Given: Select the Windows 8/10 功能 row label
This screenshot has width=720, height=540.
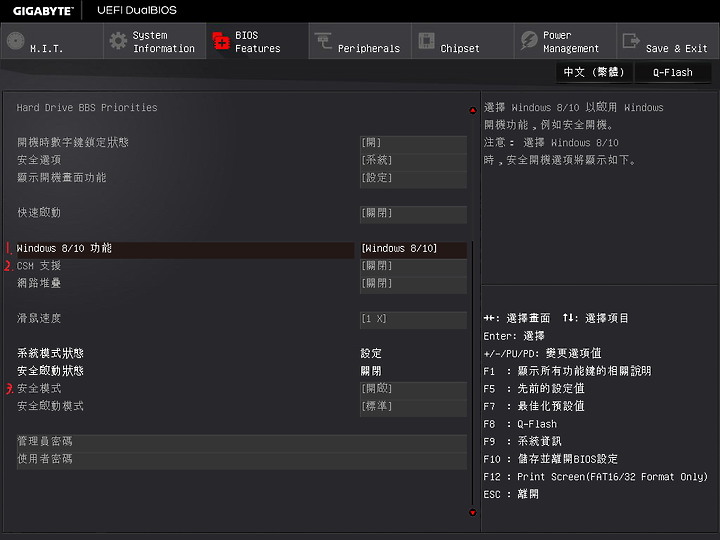Looking at the screenshot, I should pyautogui.click(x=64, y=248).
